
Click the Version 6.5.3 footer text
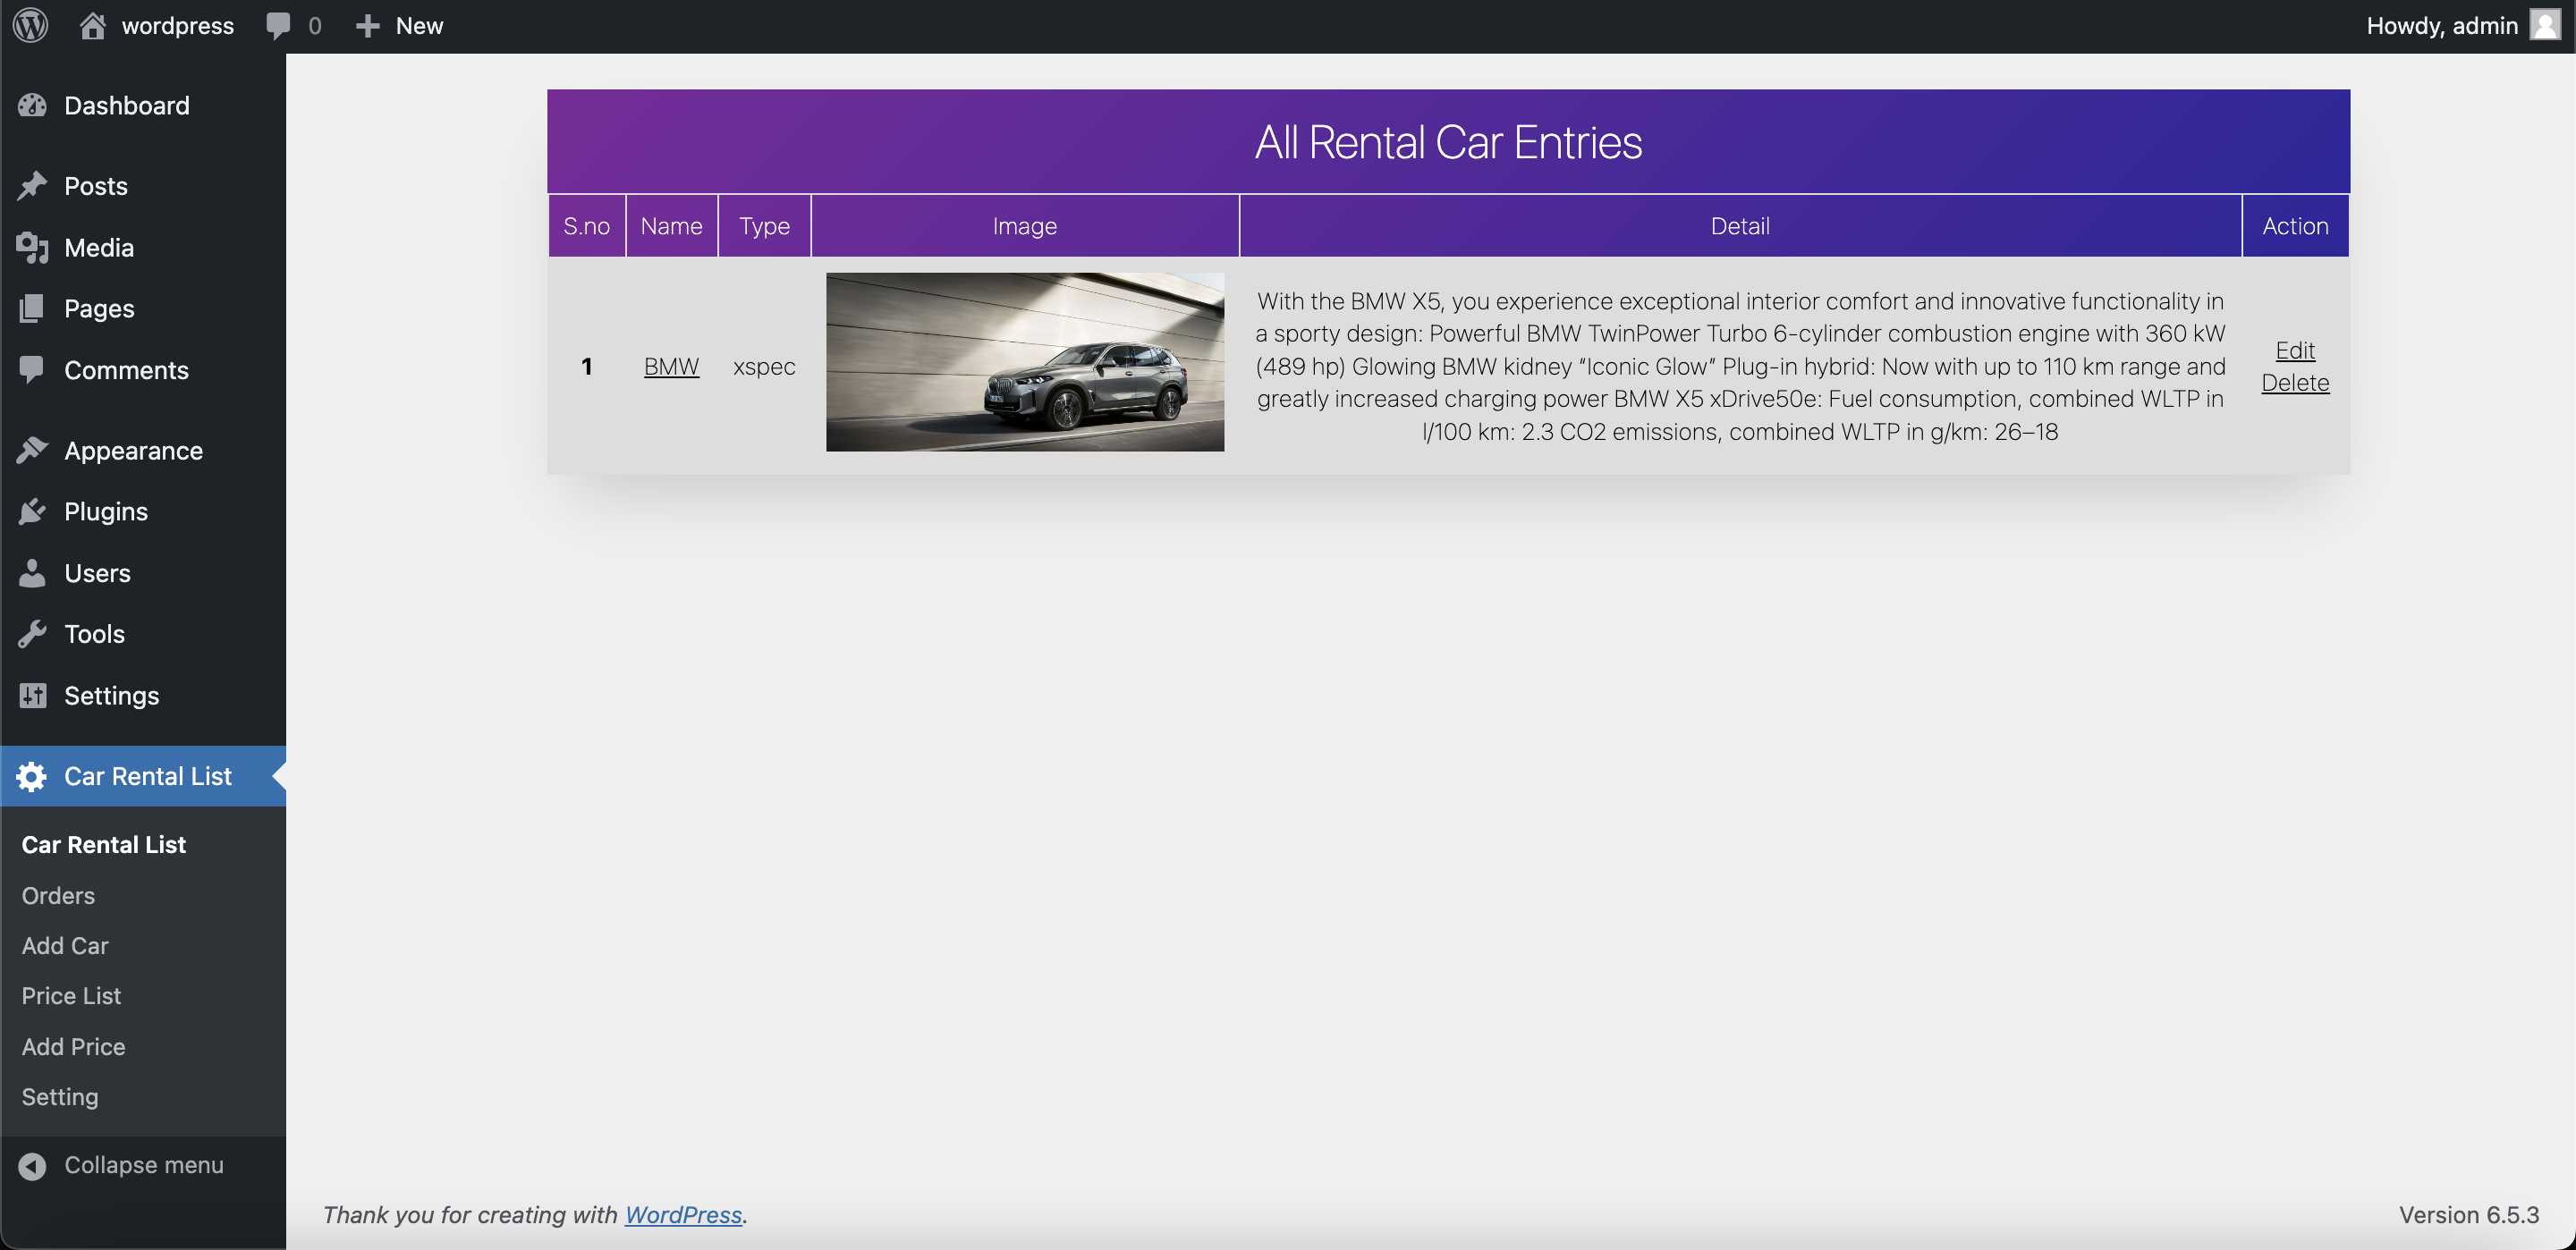click(2468, 1214)
